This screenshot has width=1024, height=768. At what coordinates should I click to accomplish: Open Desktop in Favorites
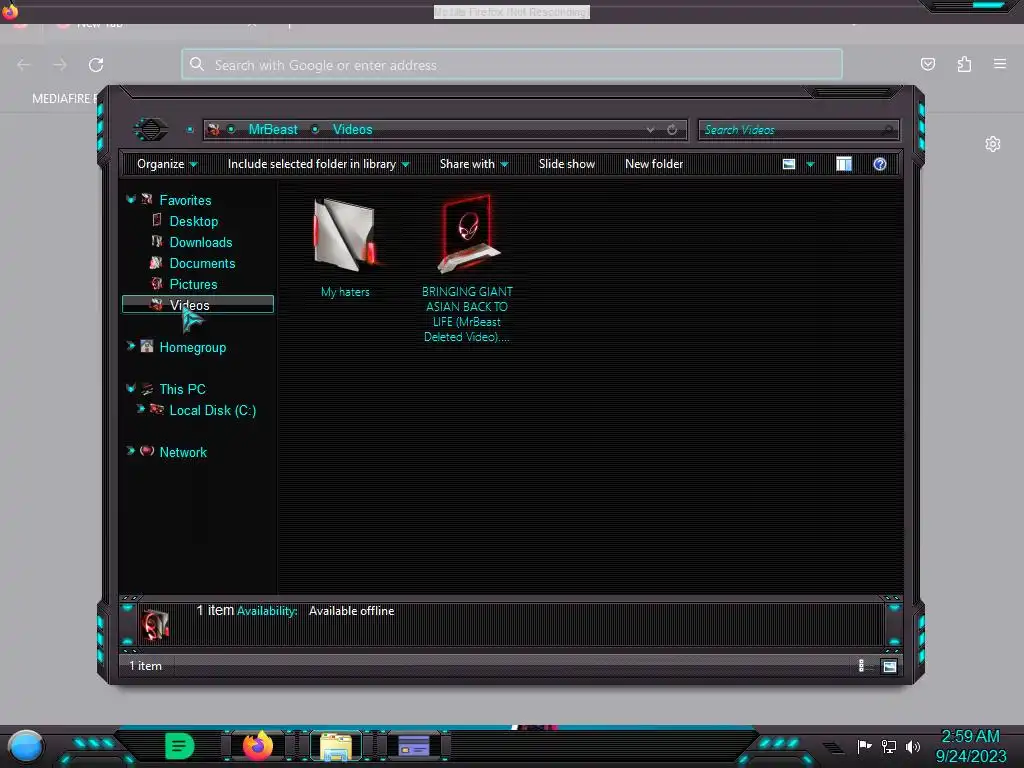click(193, 221)
